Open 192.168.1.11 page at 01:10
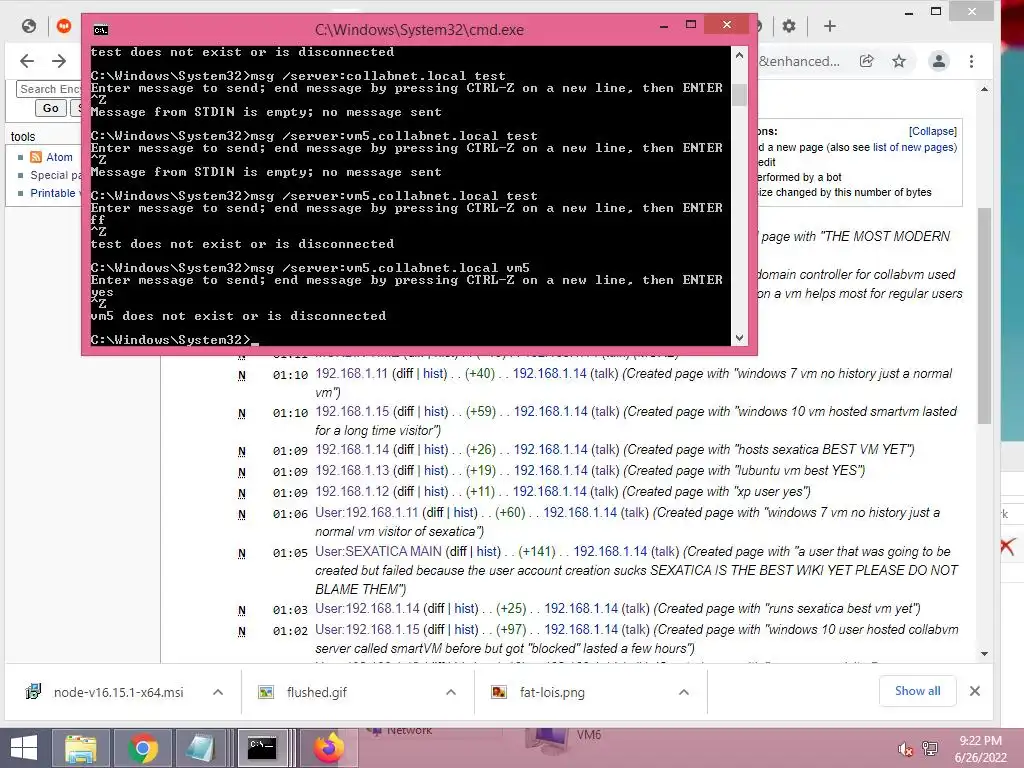Viewport: 1024px width, 768px height. [351, 374]
